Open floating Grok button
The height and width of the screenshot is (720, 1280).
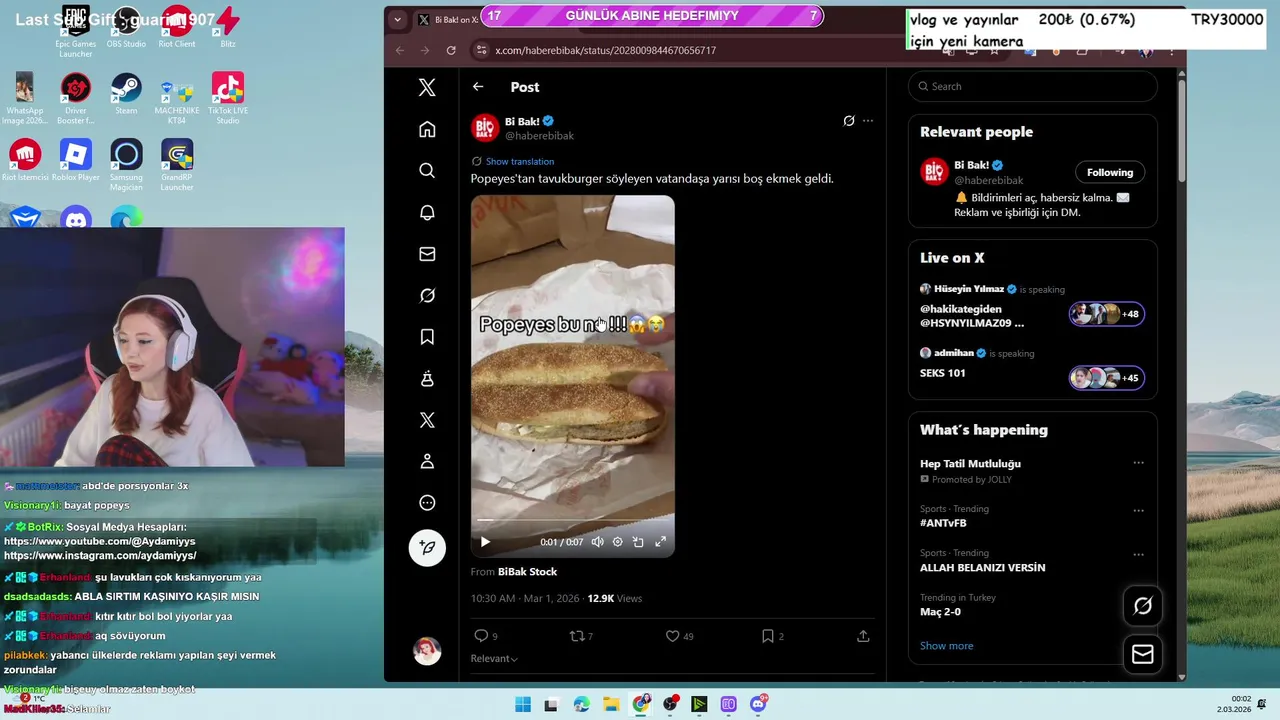[1143, 605]
